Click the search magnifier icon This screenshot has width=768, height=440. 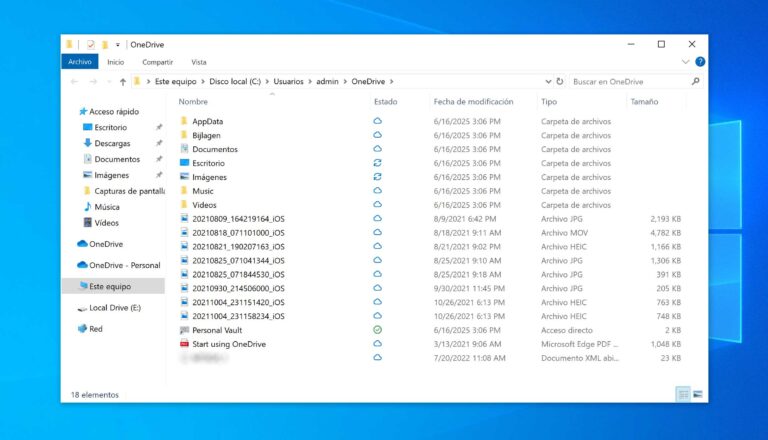coord(695,81)
